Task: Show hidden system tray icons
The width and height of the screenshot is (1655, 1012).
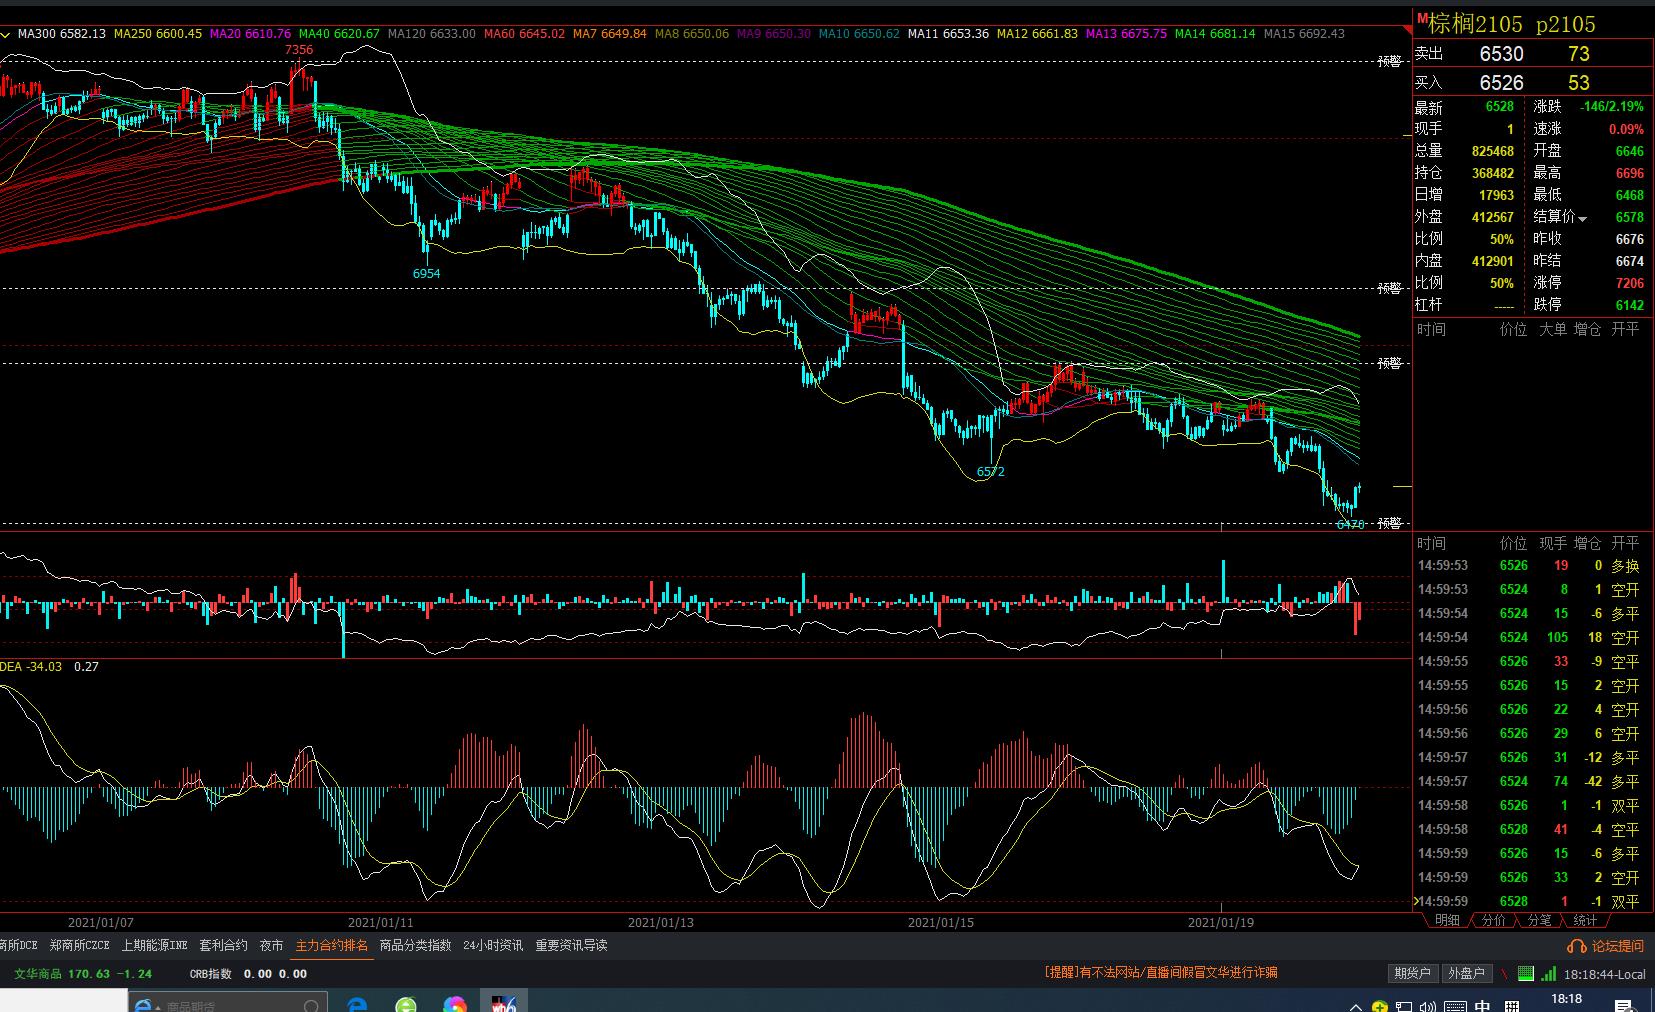Action: pos(1356,1006)
